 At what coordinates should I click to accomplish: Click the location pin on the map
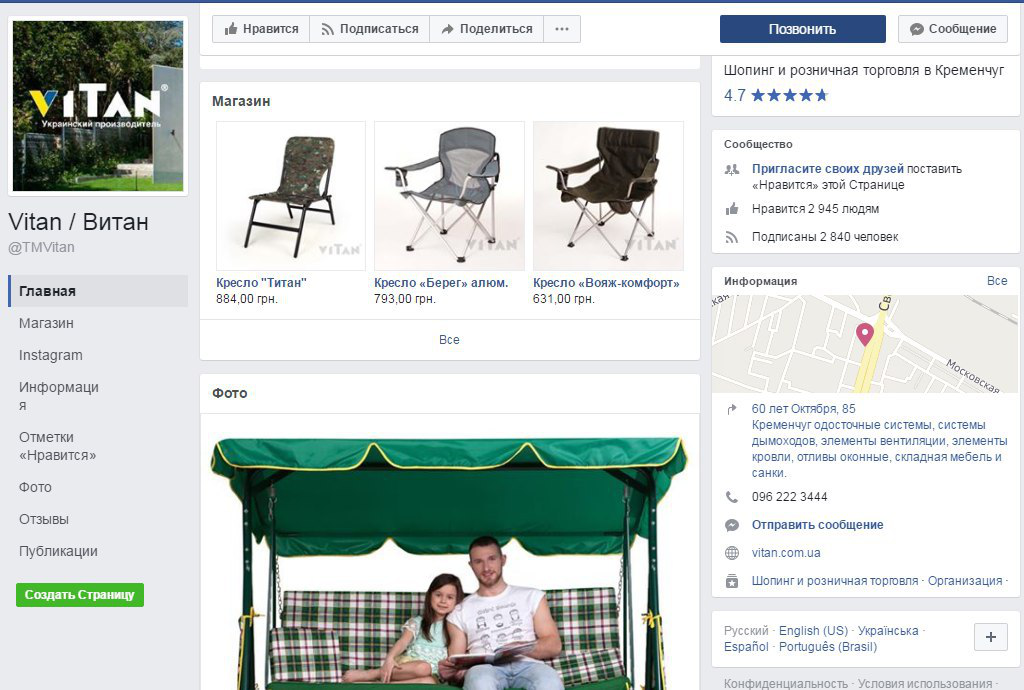coord(865,334)
